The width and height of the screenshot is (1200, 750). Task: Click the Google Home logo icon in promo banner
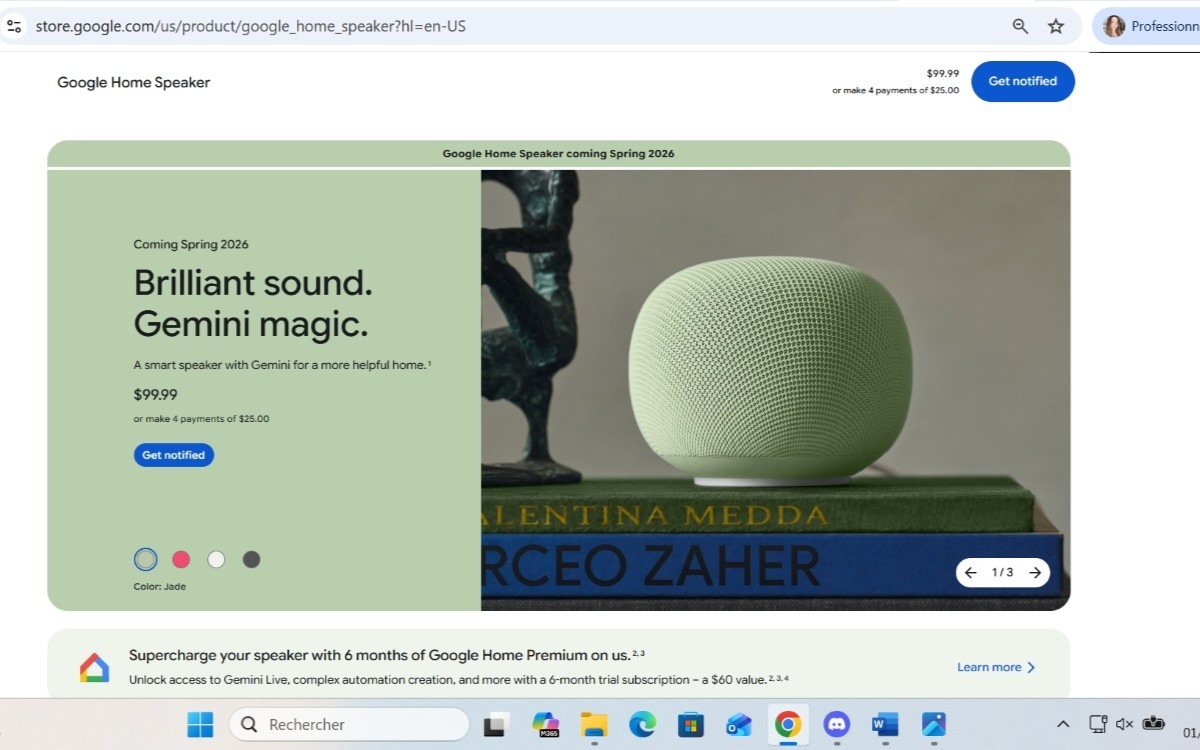(94, 667)
